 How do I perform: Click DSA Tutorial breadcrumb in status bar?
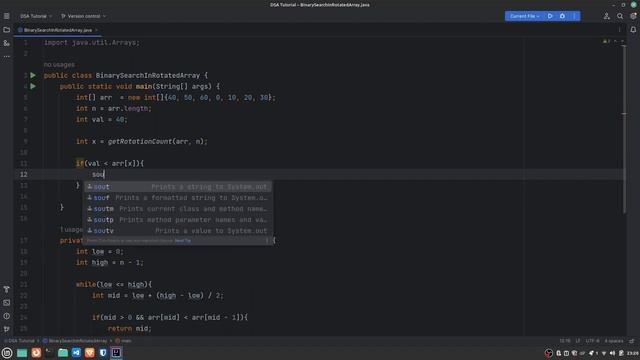(20, 340)
